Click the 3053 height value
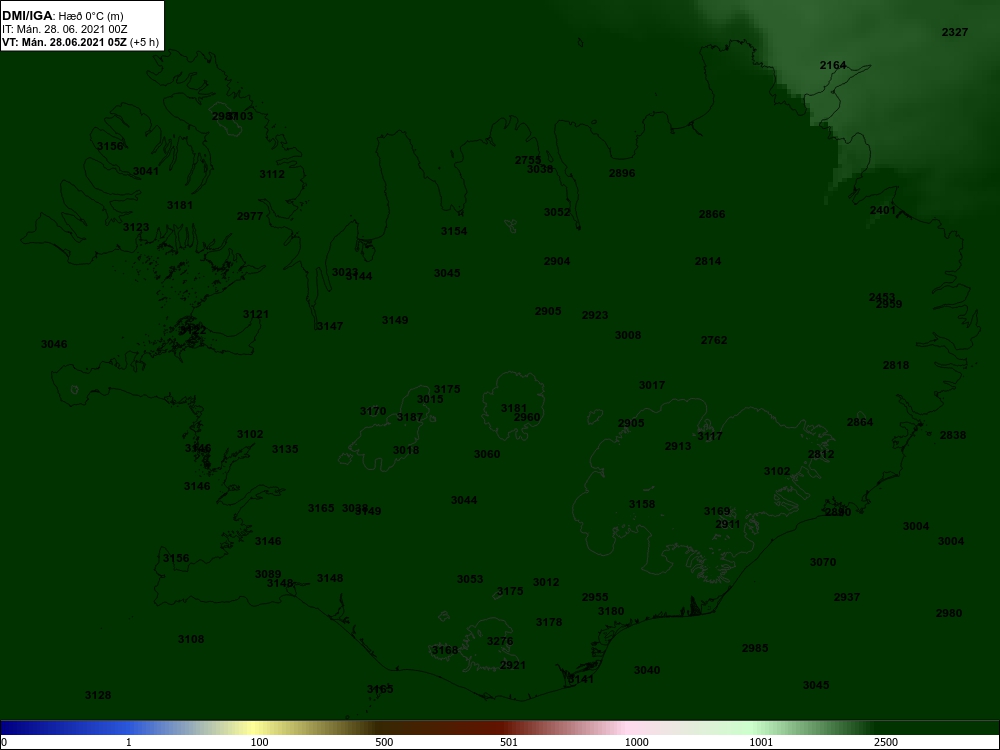Screen dimensions: 1000x750 tap(470, 579)
